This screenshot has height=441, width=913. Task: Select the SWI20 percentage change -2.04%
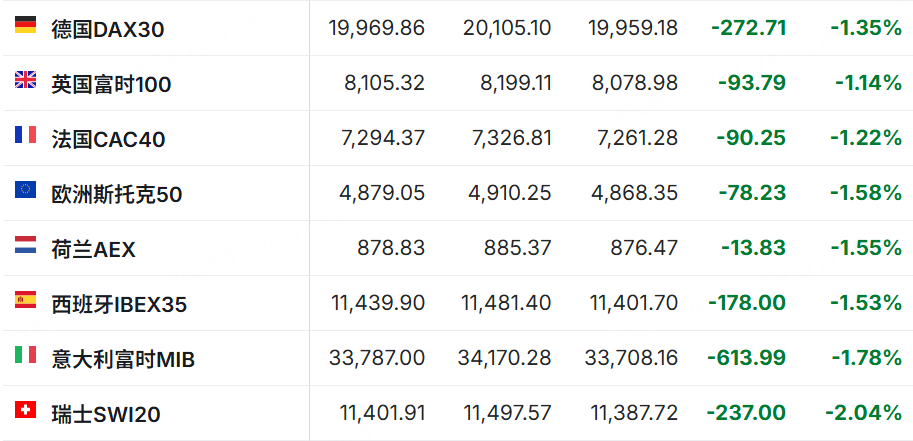tap(864, 412)
